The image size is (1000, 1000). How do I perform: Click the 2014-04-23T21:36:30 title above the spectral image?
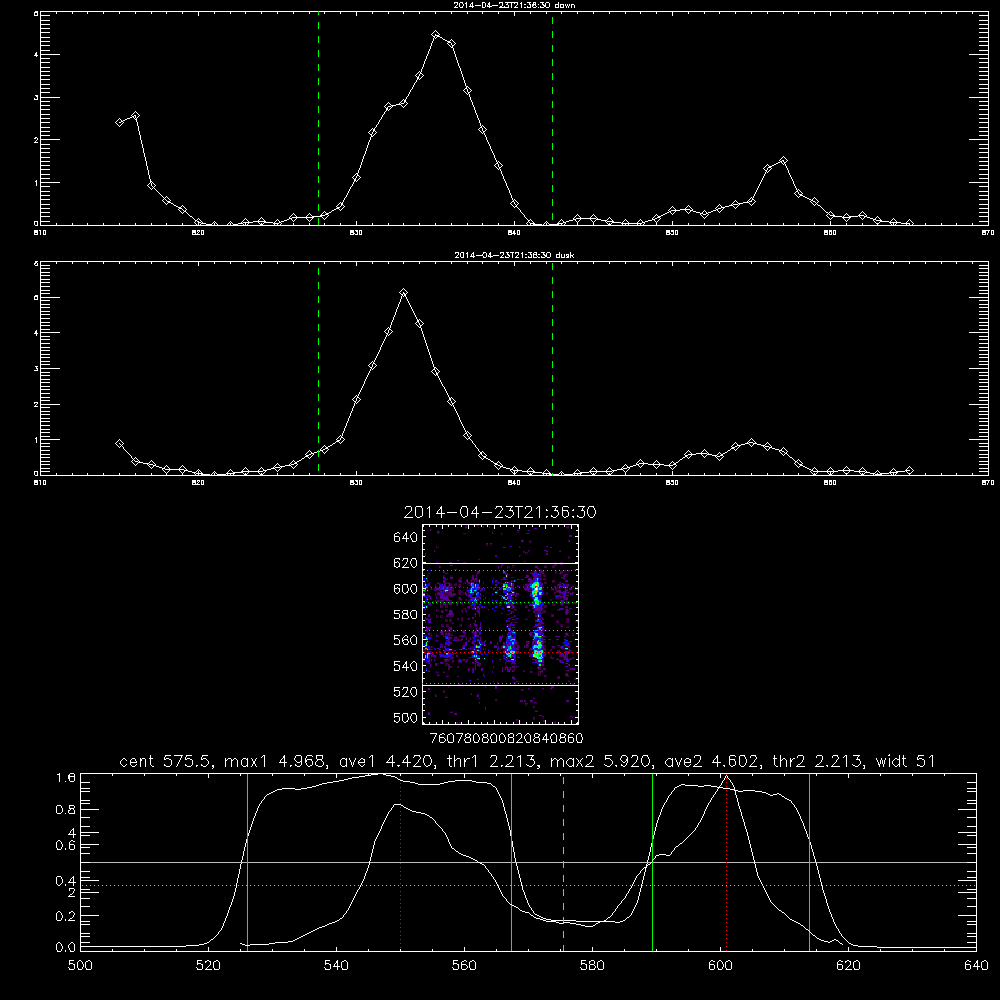[x=500, y=512]
